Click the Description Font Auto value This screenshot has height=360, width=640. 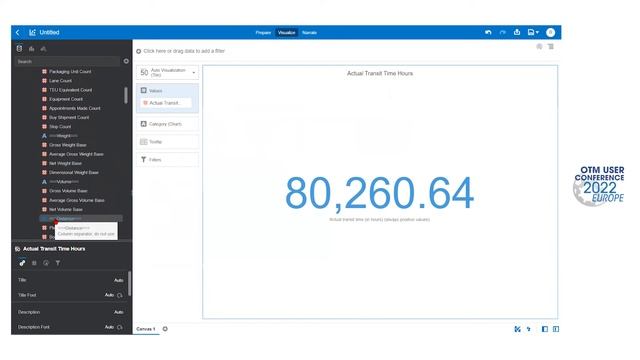(109, 327)
